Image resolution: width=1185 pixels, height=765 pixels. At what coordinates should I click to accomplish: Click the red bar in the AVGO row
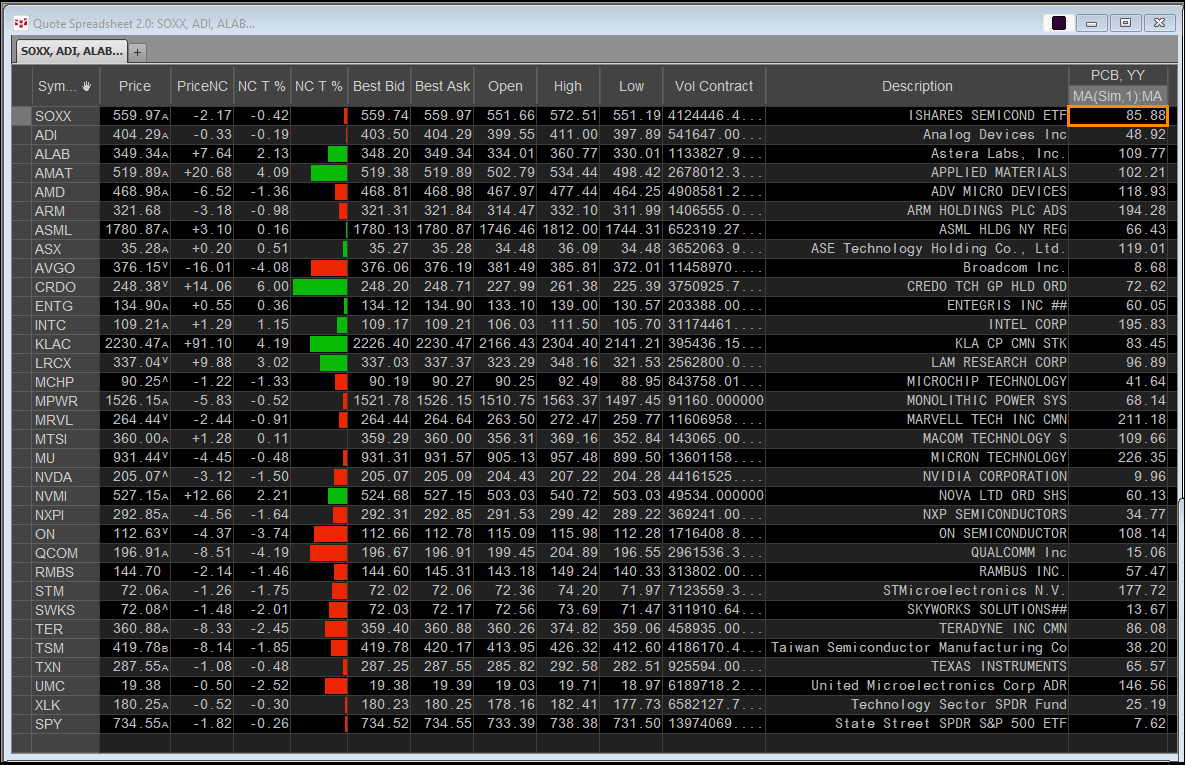329,268
